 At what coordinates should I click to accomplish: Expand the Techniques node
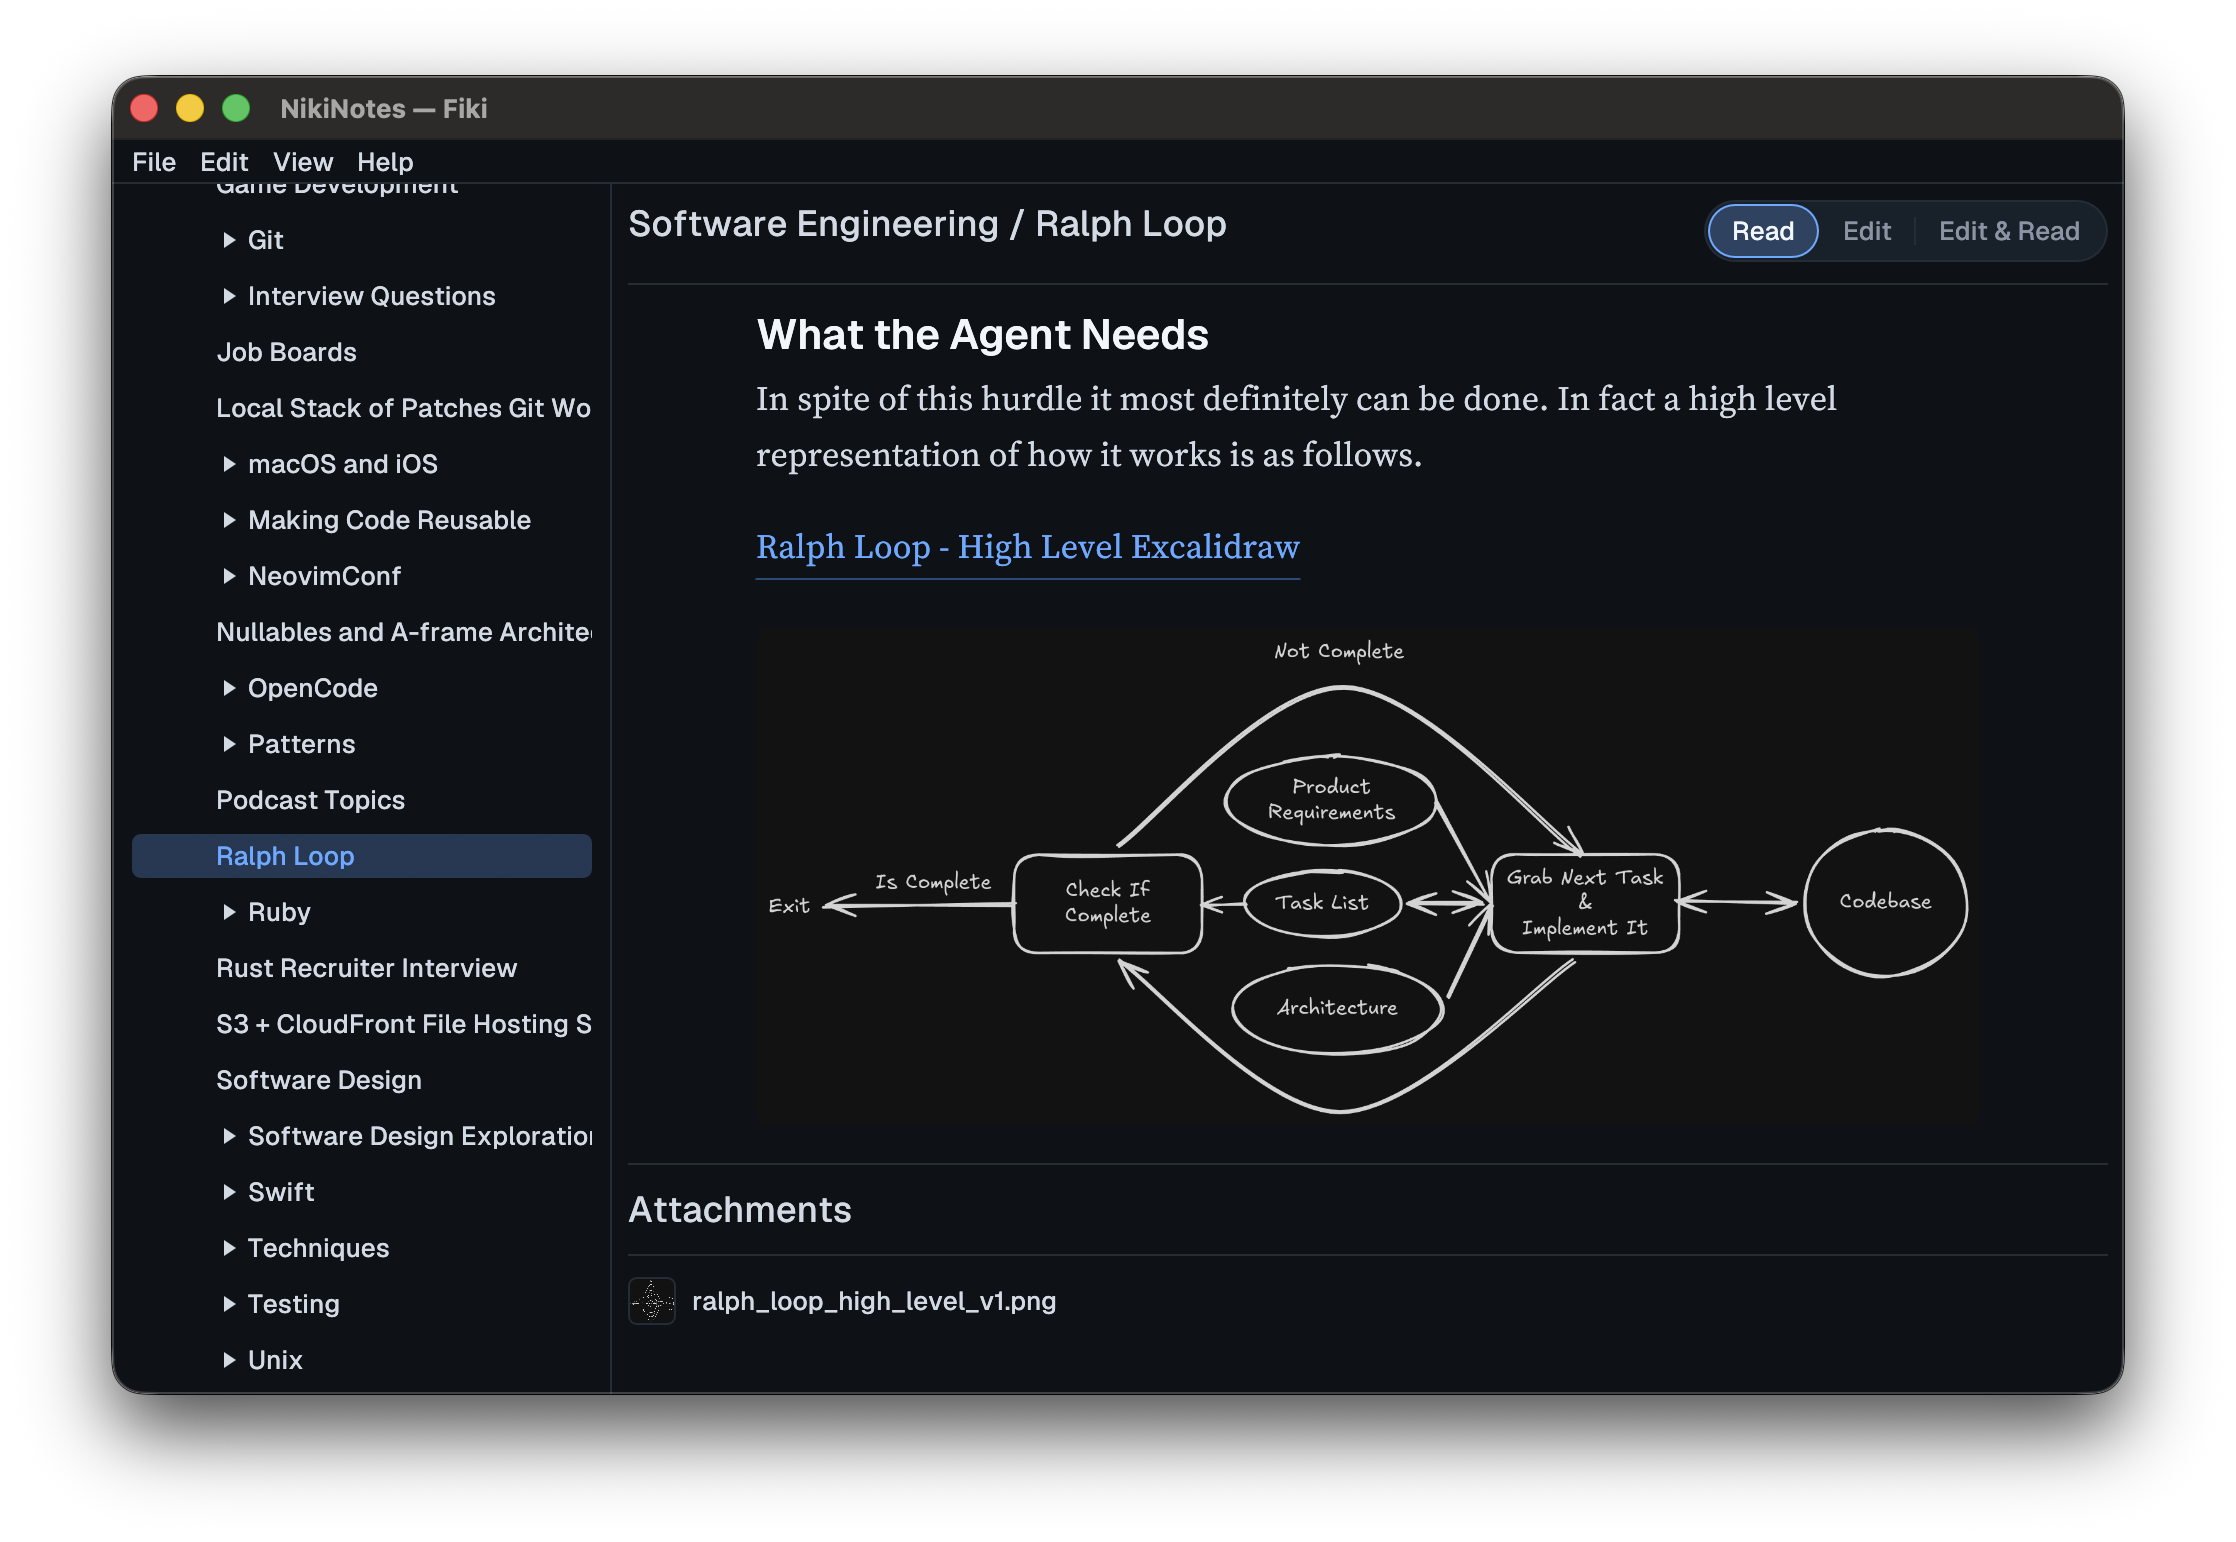pos(229,1248)
